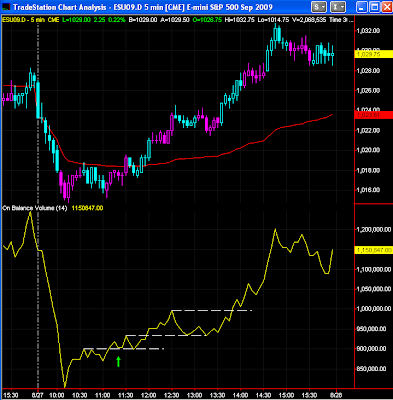Click the 'Hi=1032.75' high value
This screenshot has height=400, width=393.
241,20
